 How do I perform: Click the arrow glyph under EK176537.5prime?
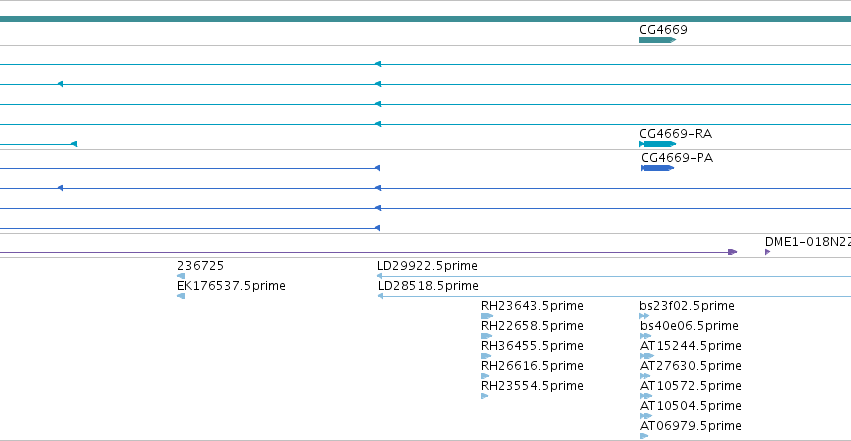[181, 296]
